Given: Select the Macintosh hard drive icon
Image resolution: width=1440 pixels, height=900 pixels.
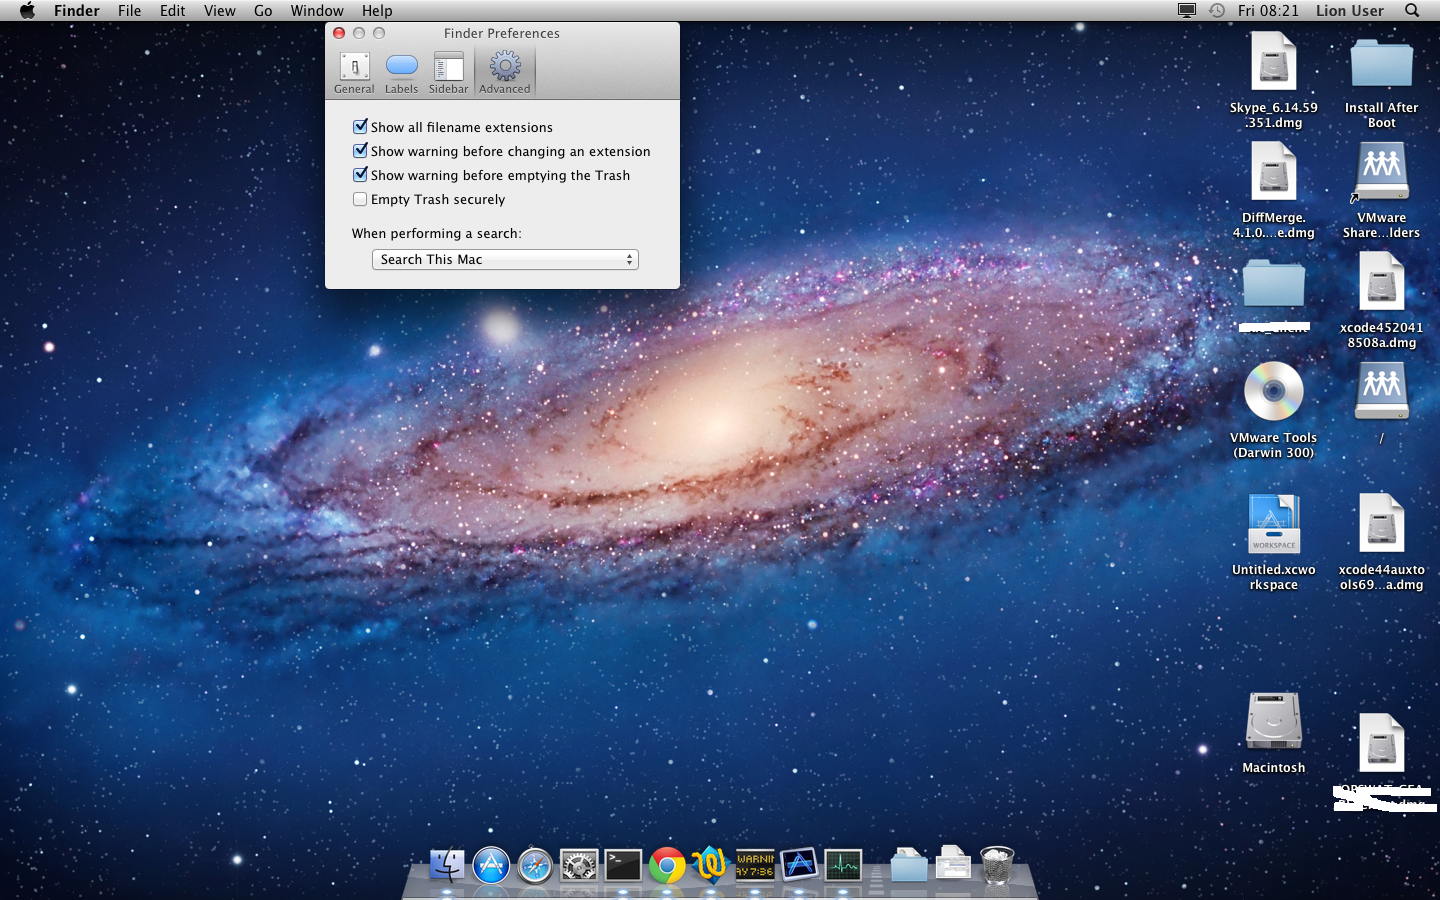Looking at the screenshot, I should click(1274, 721).
